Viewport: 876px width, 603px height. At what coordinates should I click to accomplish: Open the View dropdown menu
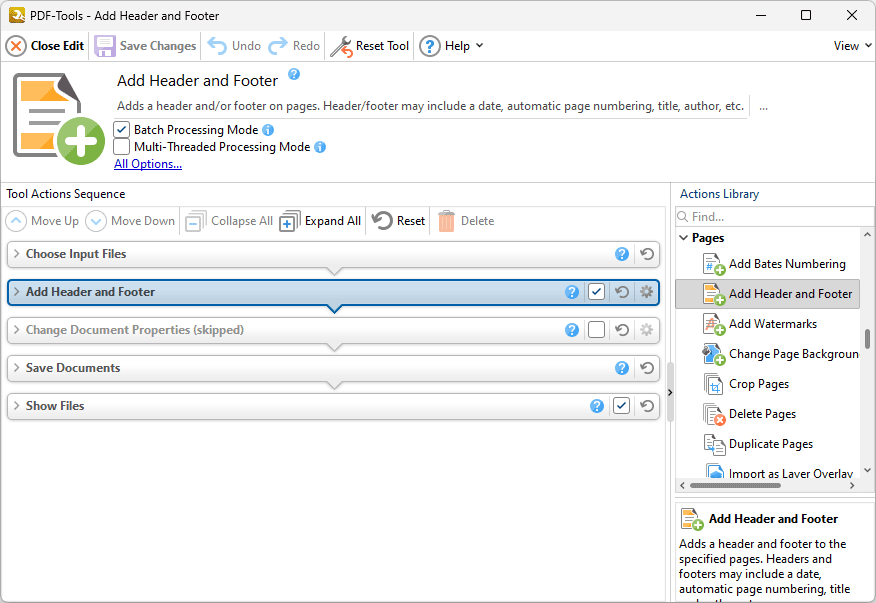[852, 46]
